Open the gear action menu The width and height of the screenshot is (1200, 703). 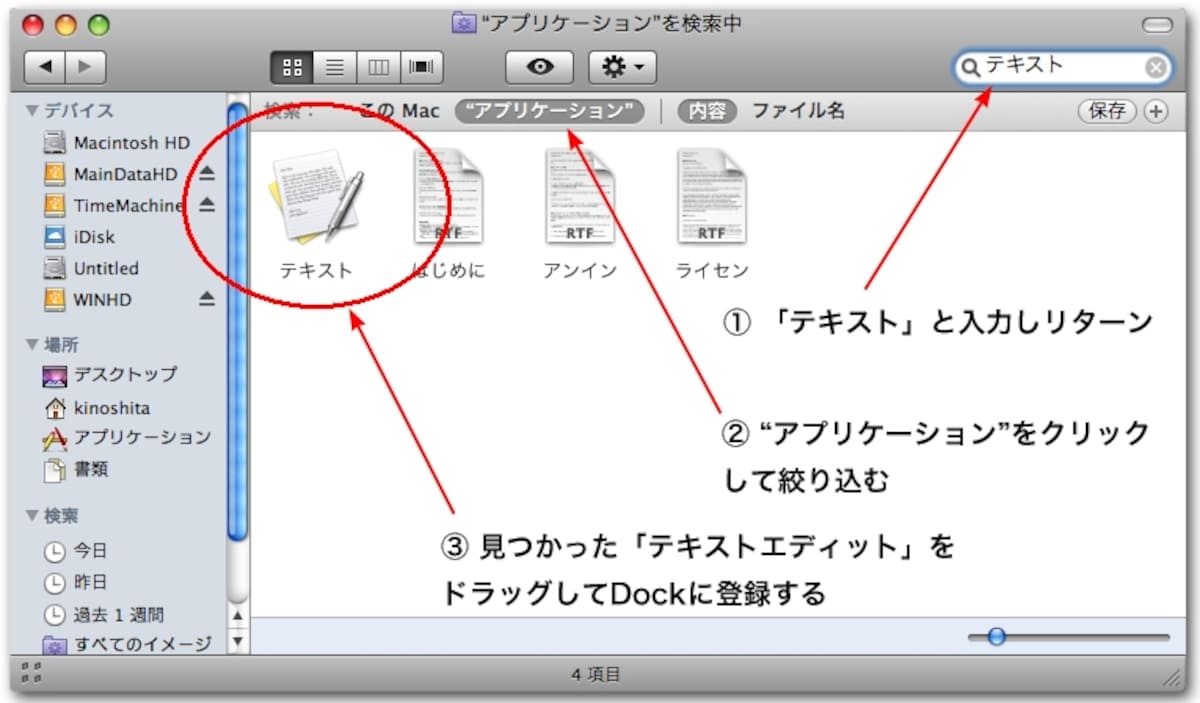coord(623,67)
